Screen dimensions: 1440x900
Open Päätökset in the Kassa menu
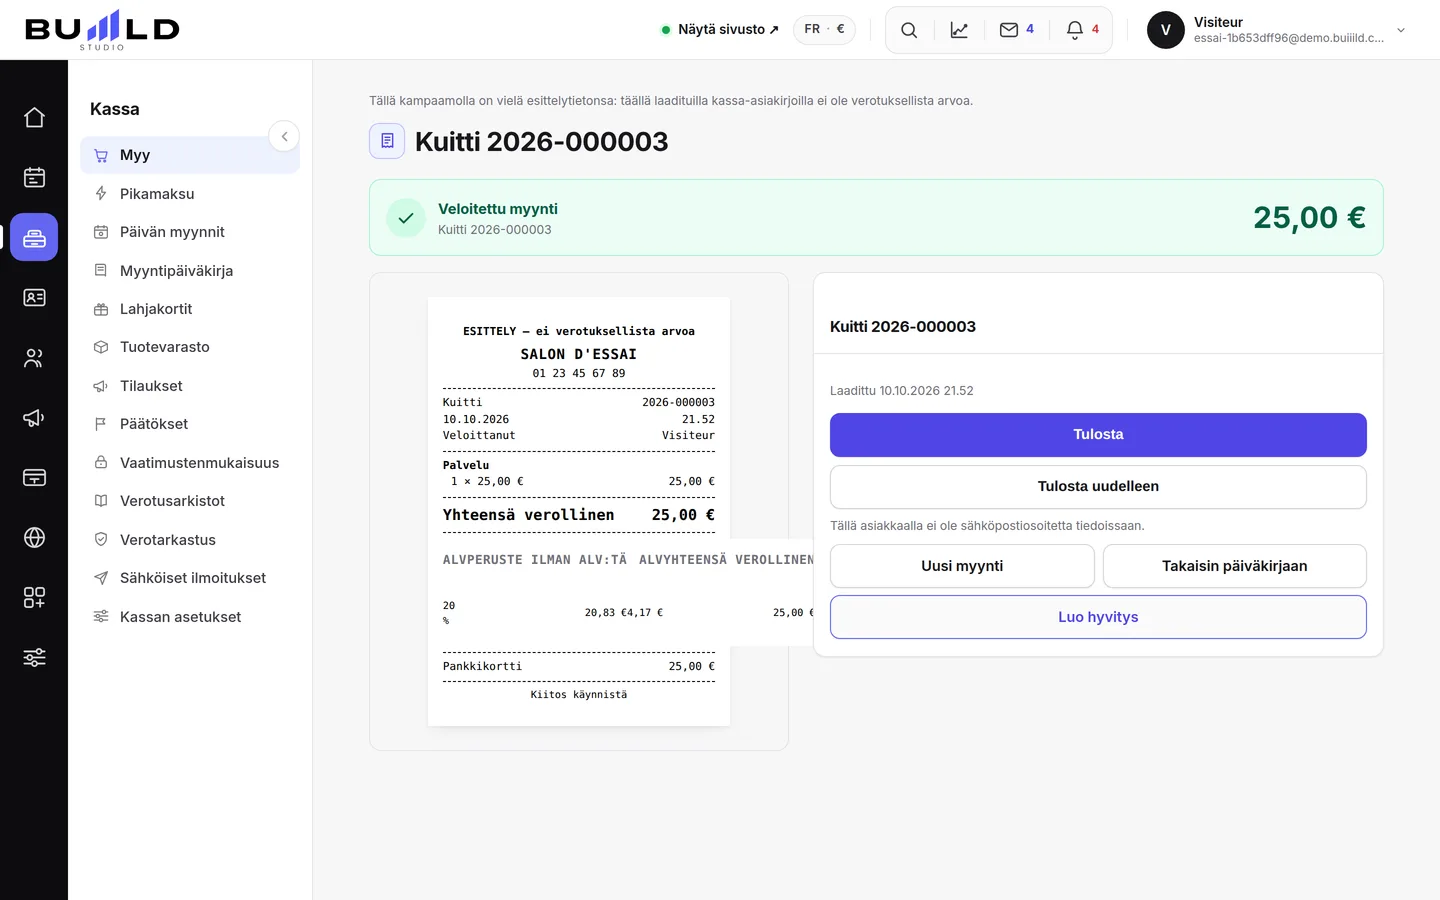tap(190, 424)
